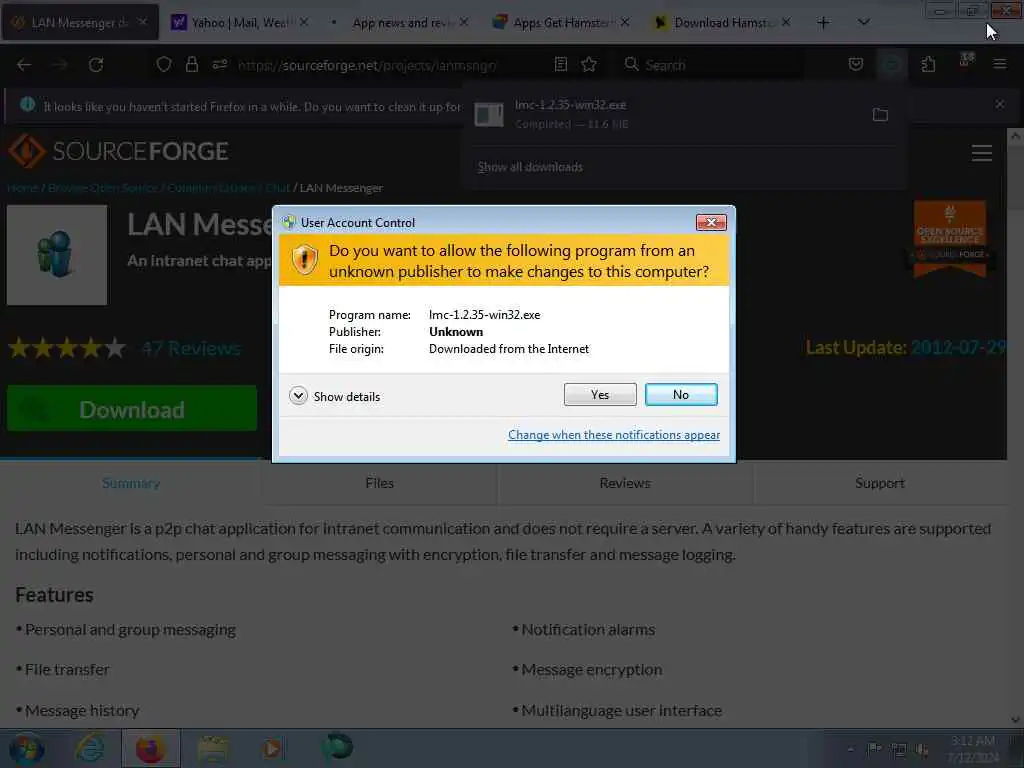Click the green swirl taskbar icon

click(x=337, y=747)
